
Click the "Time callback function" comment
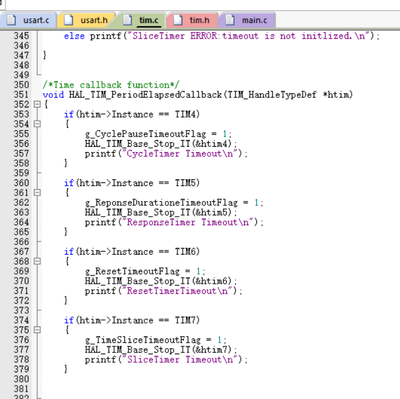tap(111, 85)
